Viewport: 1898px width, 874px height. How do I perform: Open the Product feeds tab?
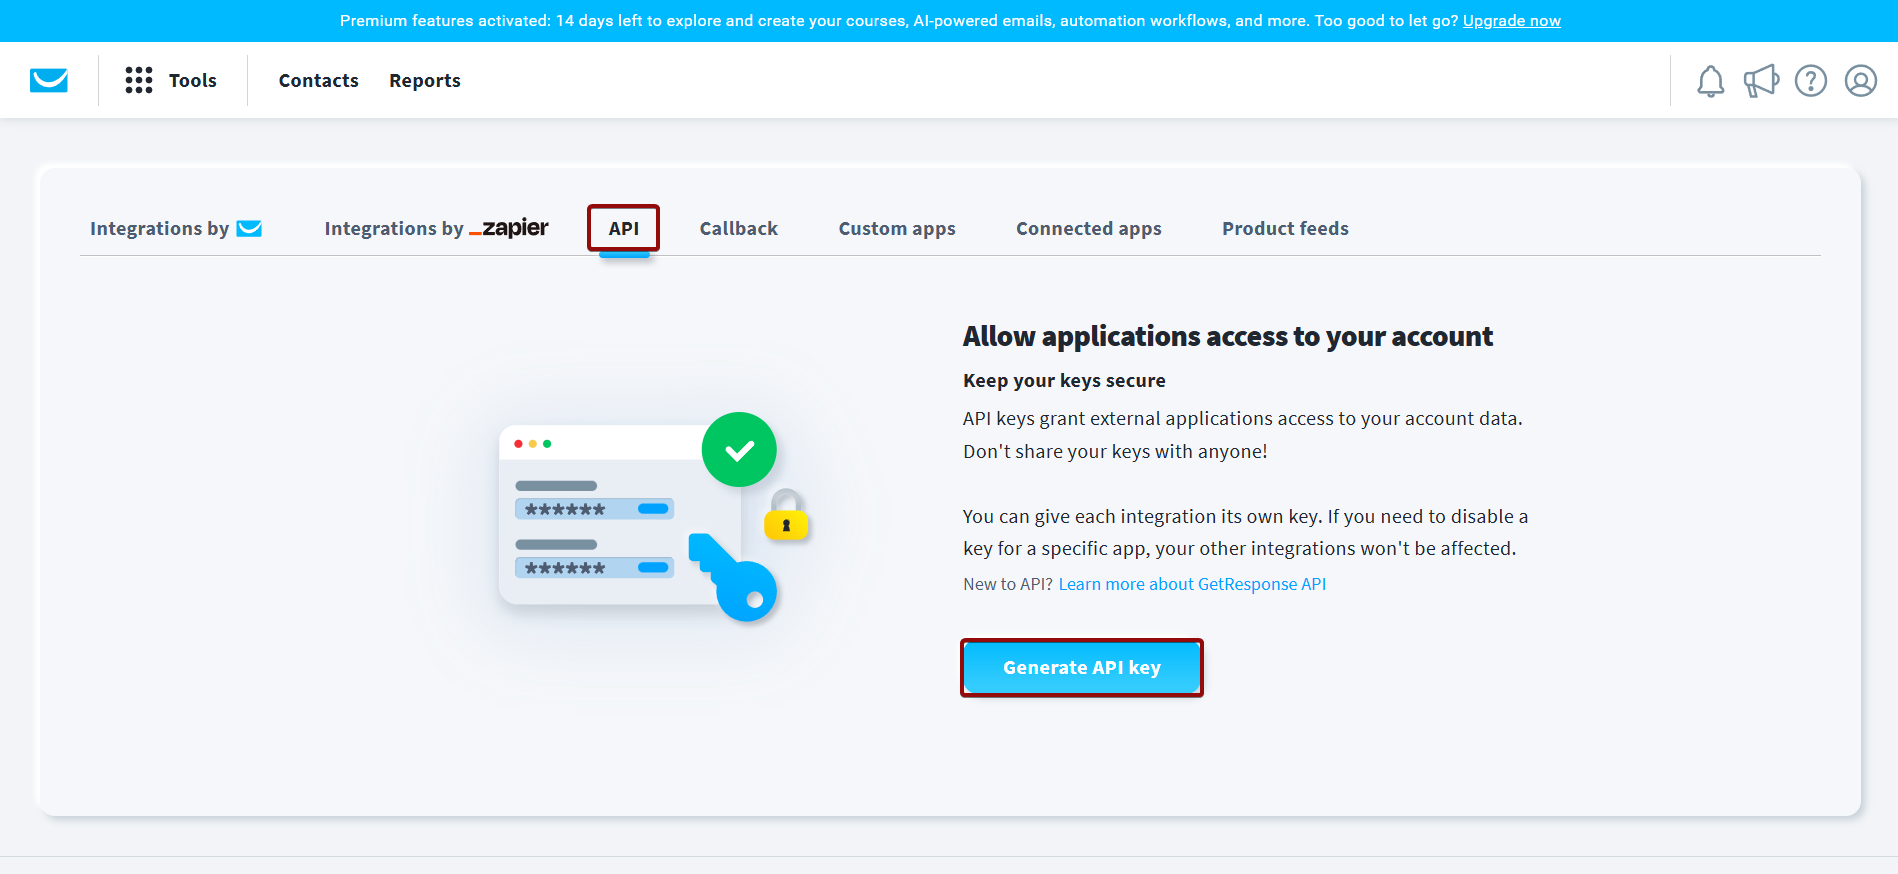tap(1285, 229)
